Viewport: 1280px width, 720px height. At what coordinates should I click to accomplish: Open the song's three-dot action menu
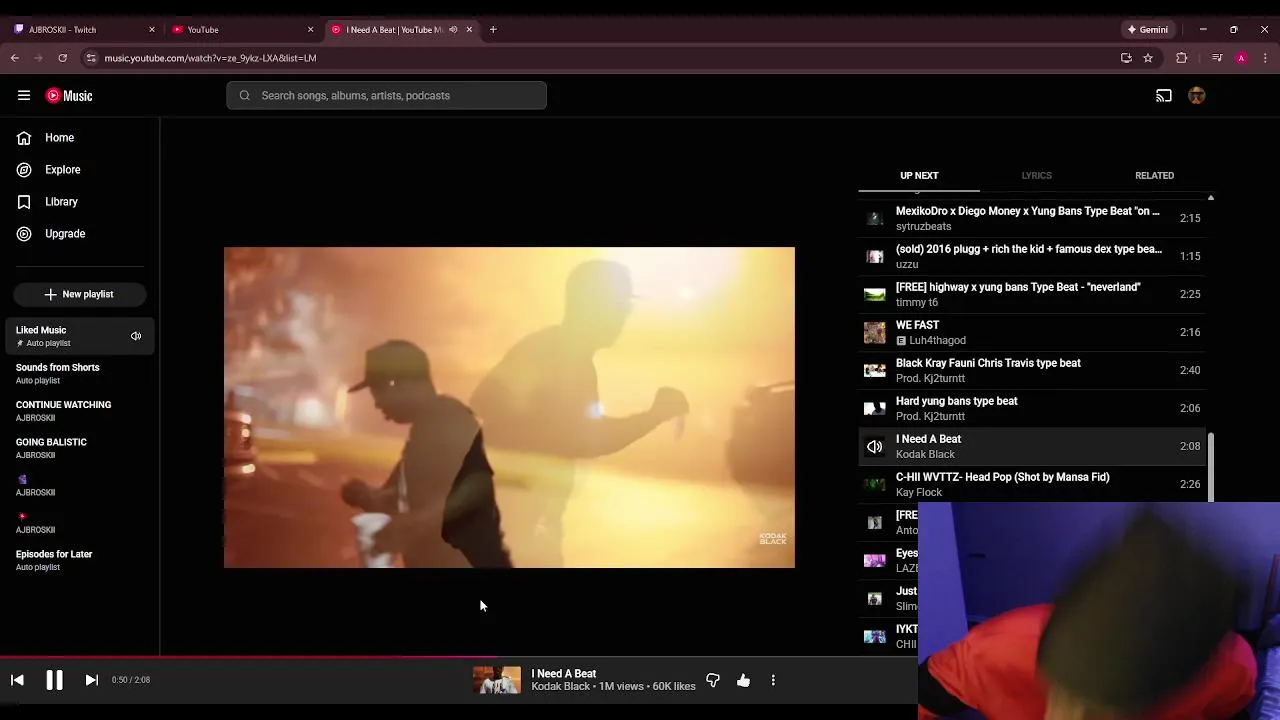(773, 680)
